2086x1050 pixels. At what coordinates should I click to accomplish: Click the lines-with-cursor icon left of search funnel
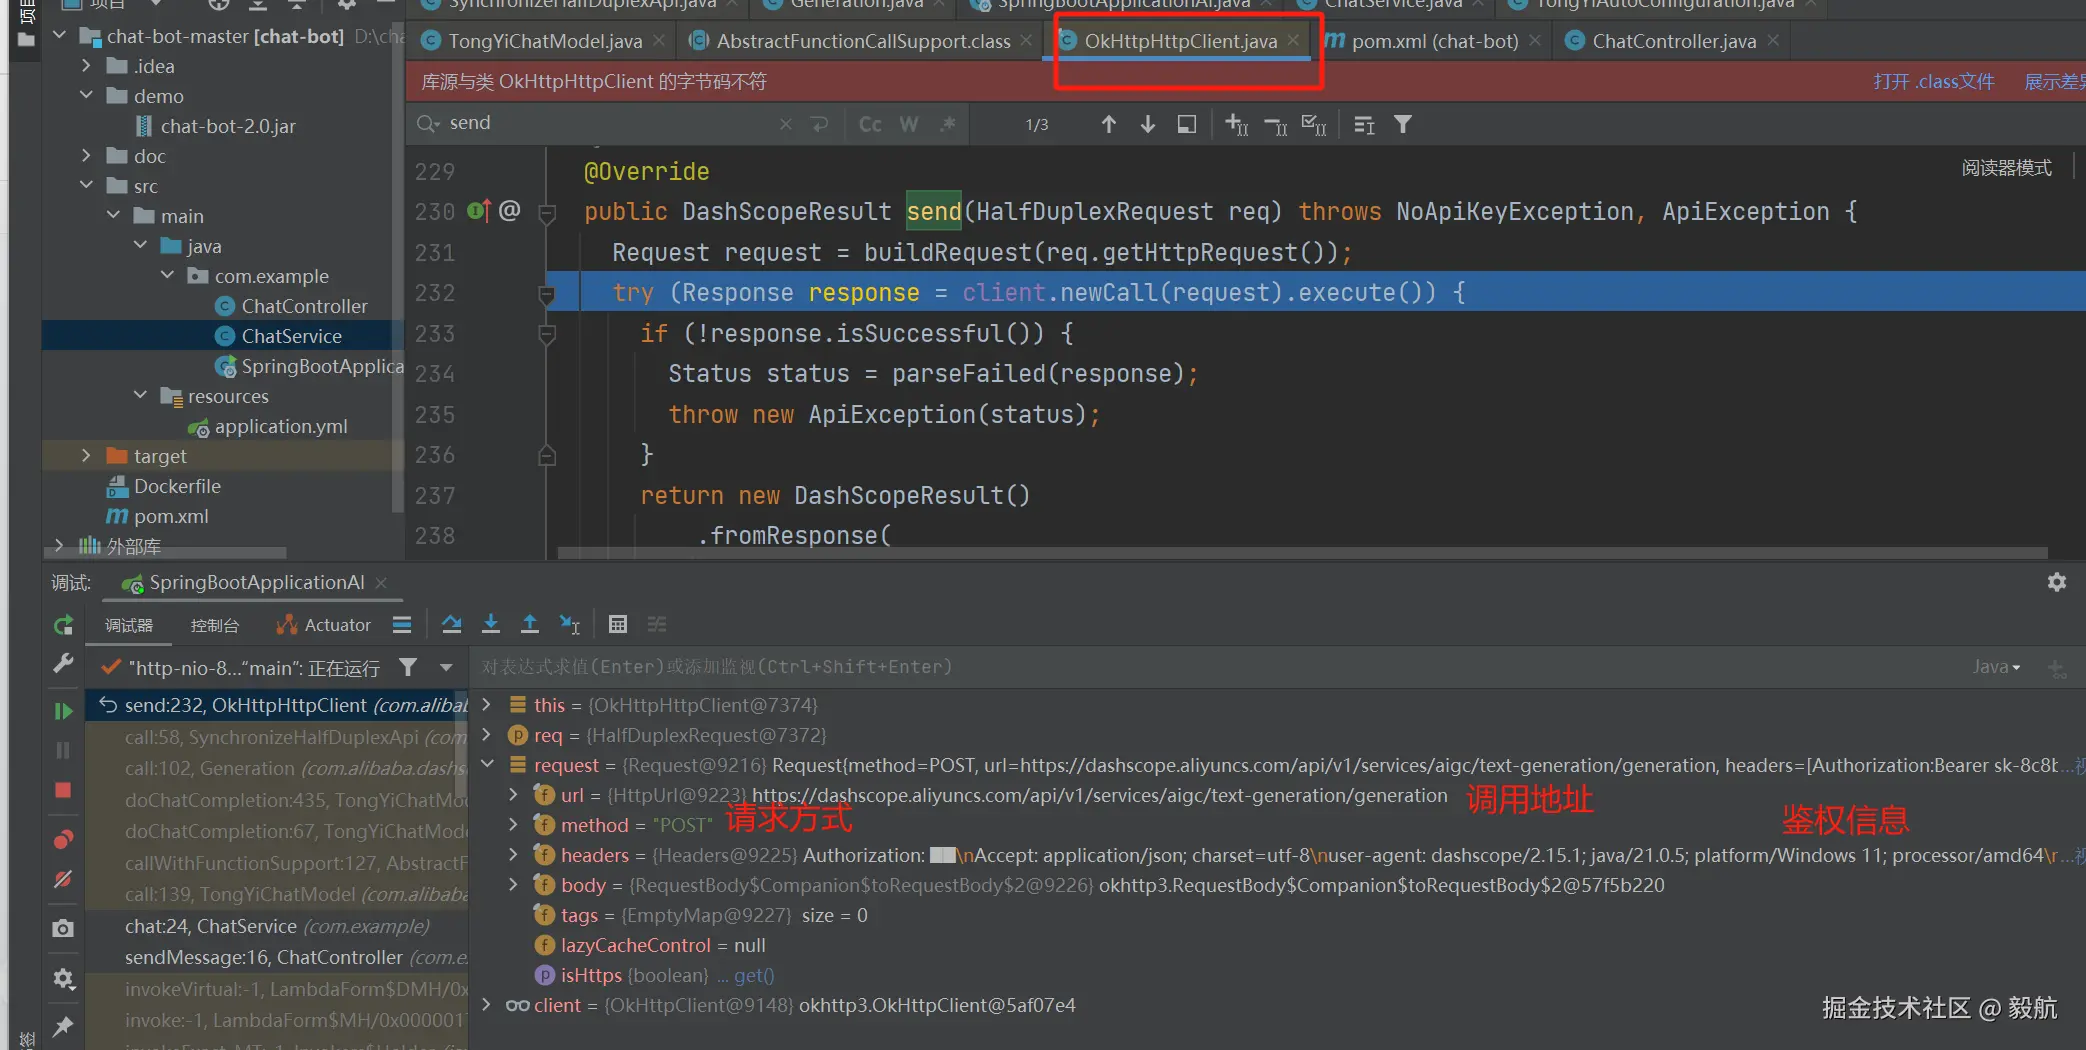[1364, 125]
